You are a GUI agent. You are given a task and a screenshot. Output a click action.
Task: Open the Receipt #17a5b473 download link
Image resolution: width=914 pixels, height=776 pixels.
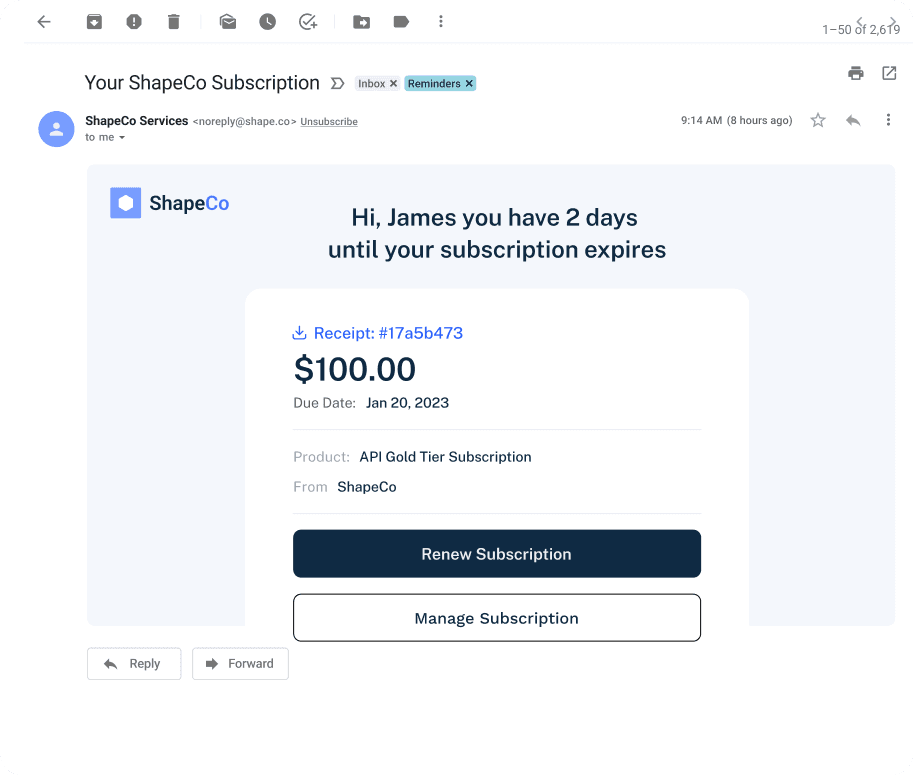tap(377, 333)
